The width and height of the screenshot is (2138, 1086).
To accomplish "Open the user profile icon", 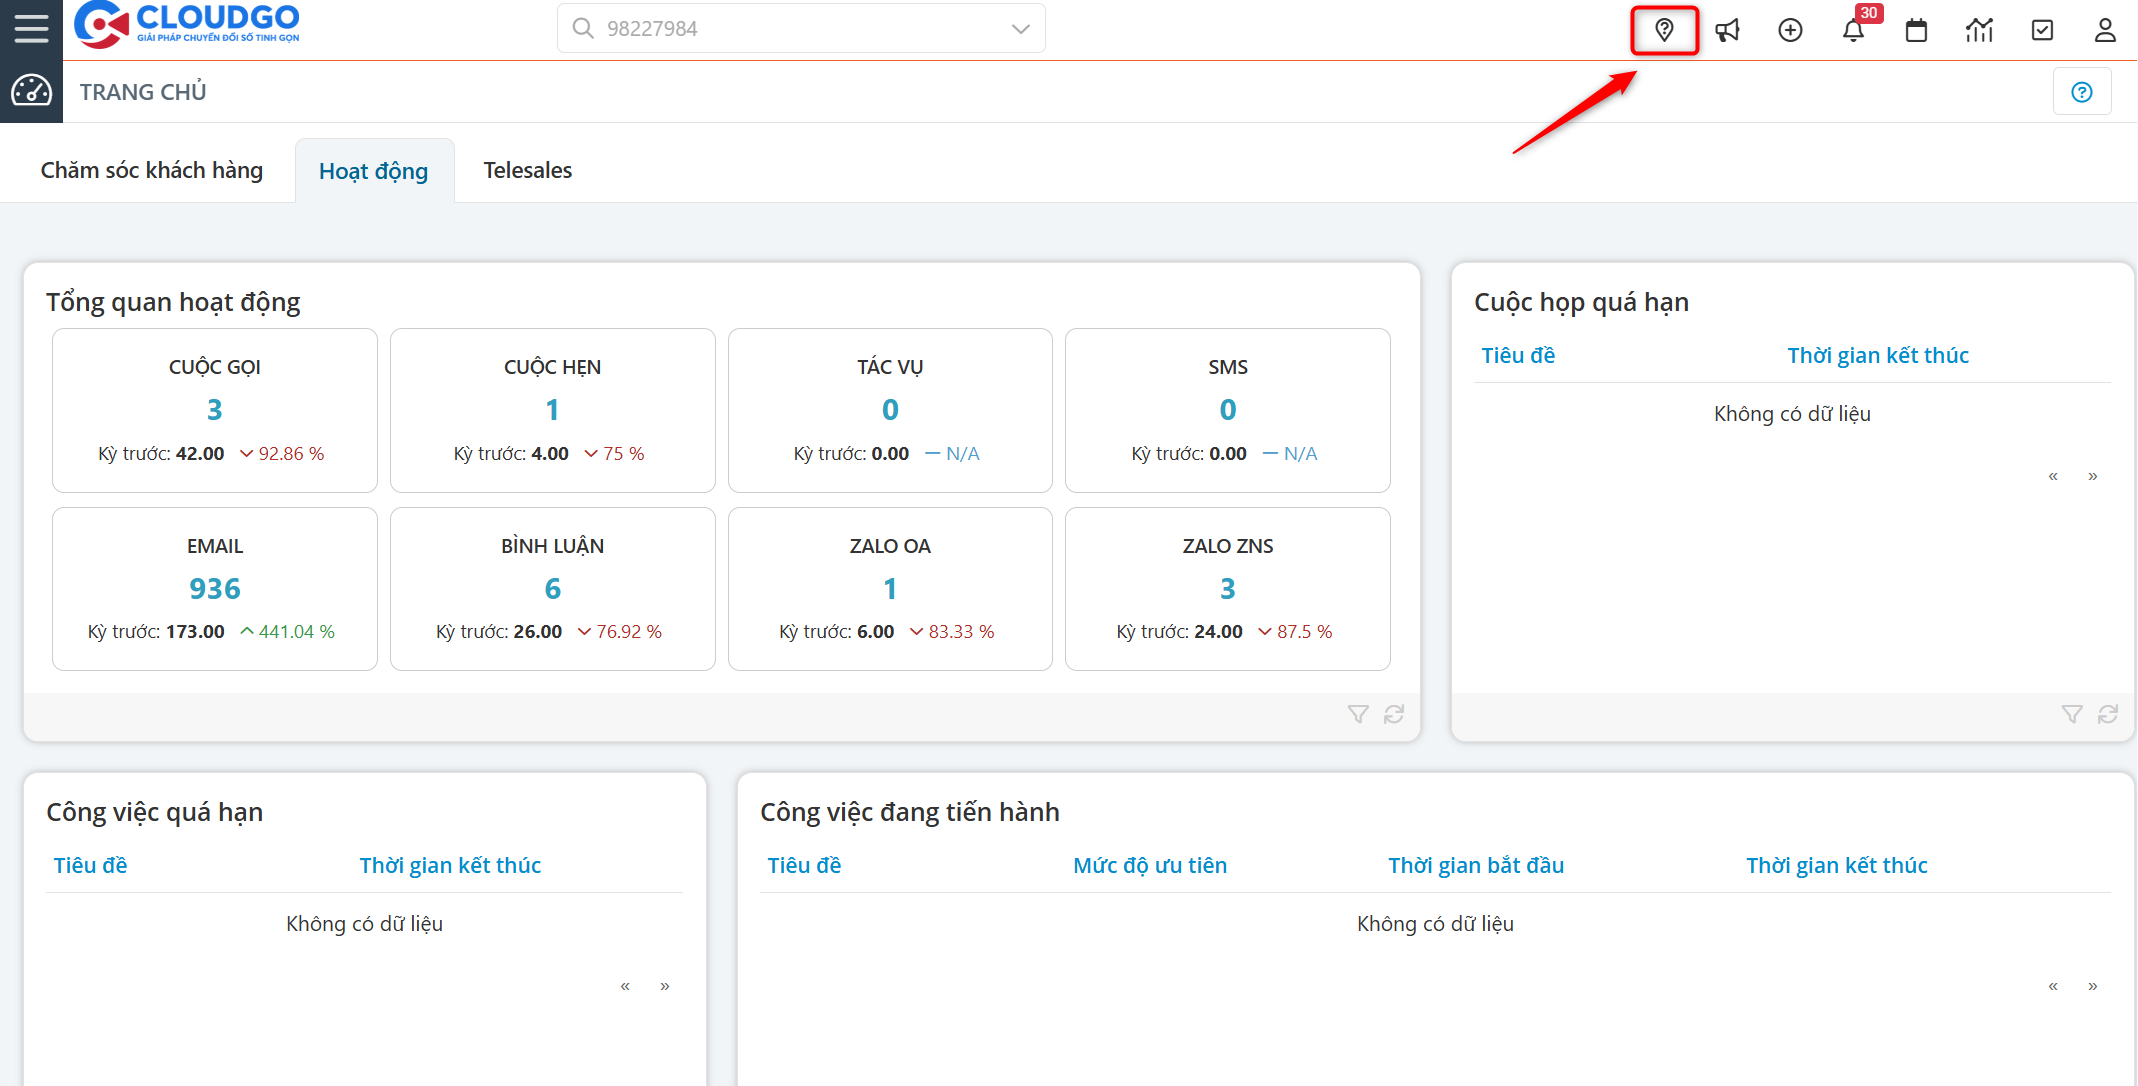I will 2105,30.
